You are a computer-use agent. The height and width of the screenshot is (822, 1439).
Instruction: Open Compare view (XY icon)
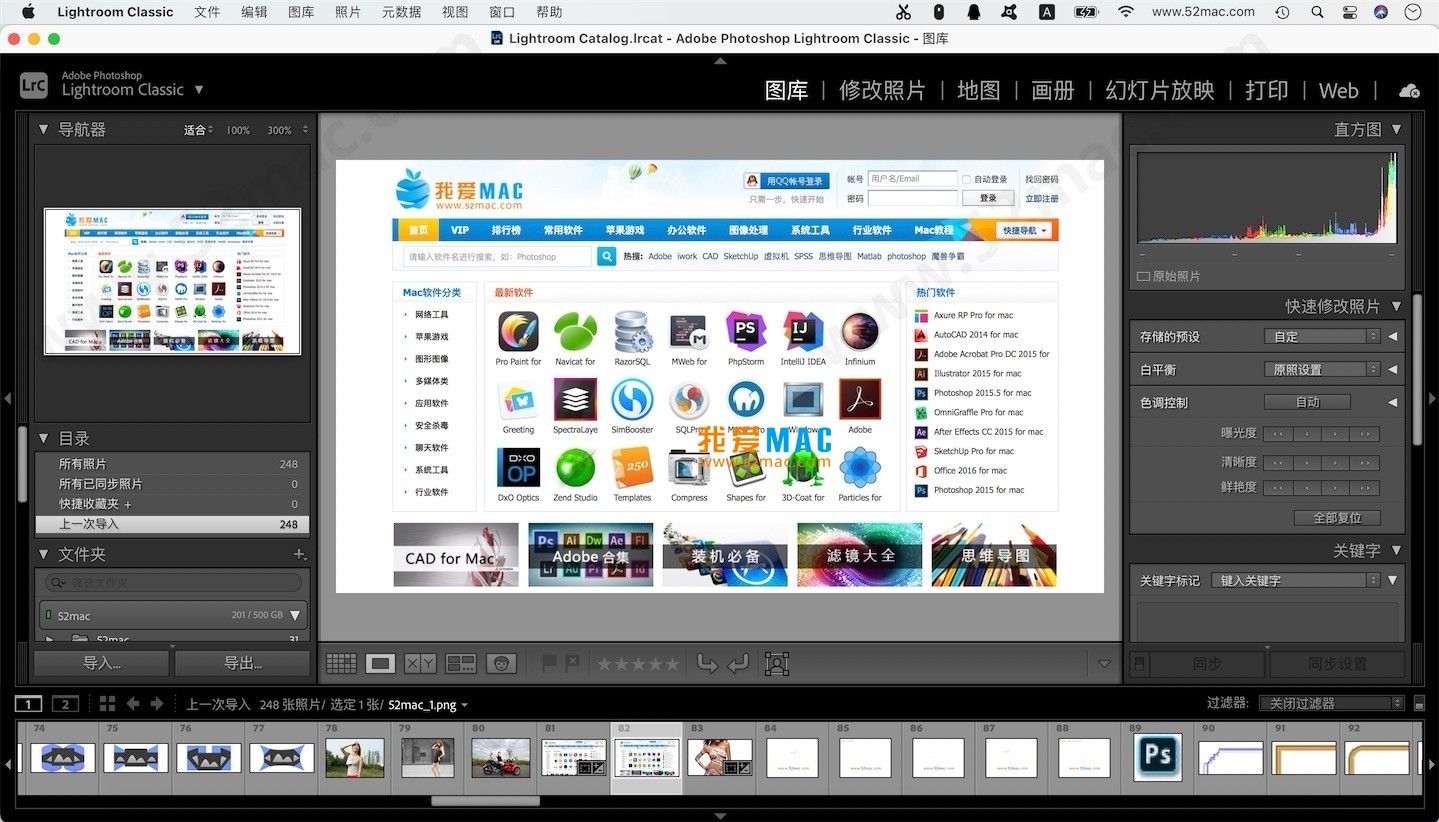(420, 663)
